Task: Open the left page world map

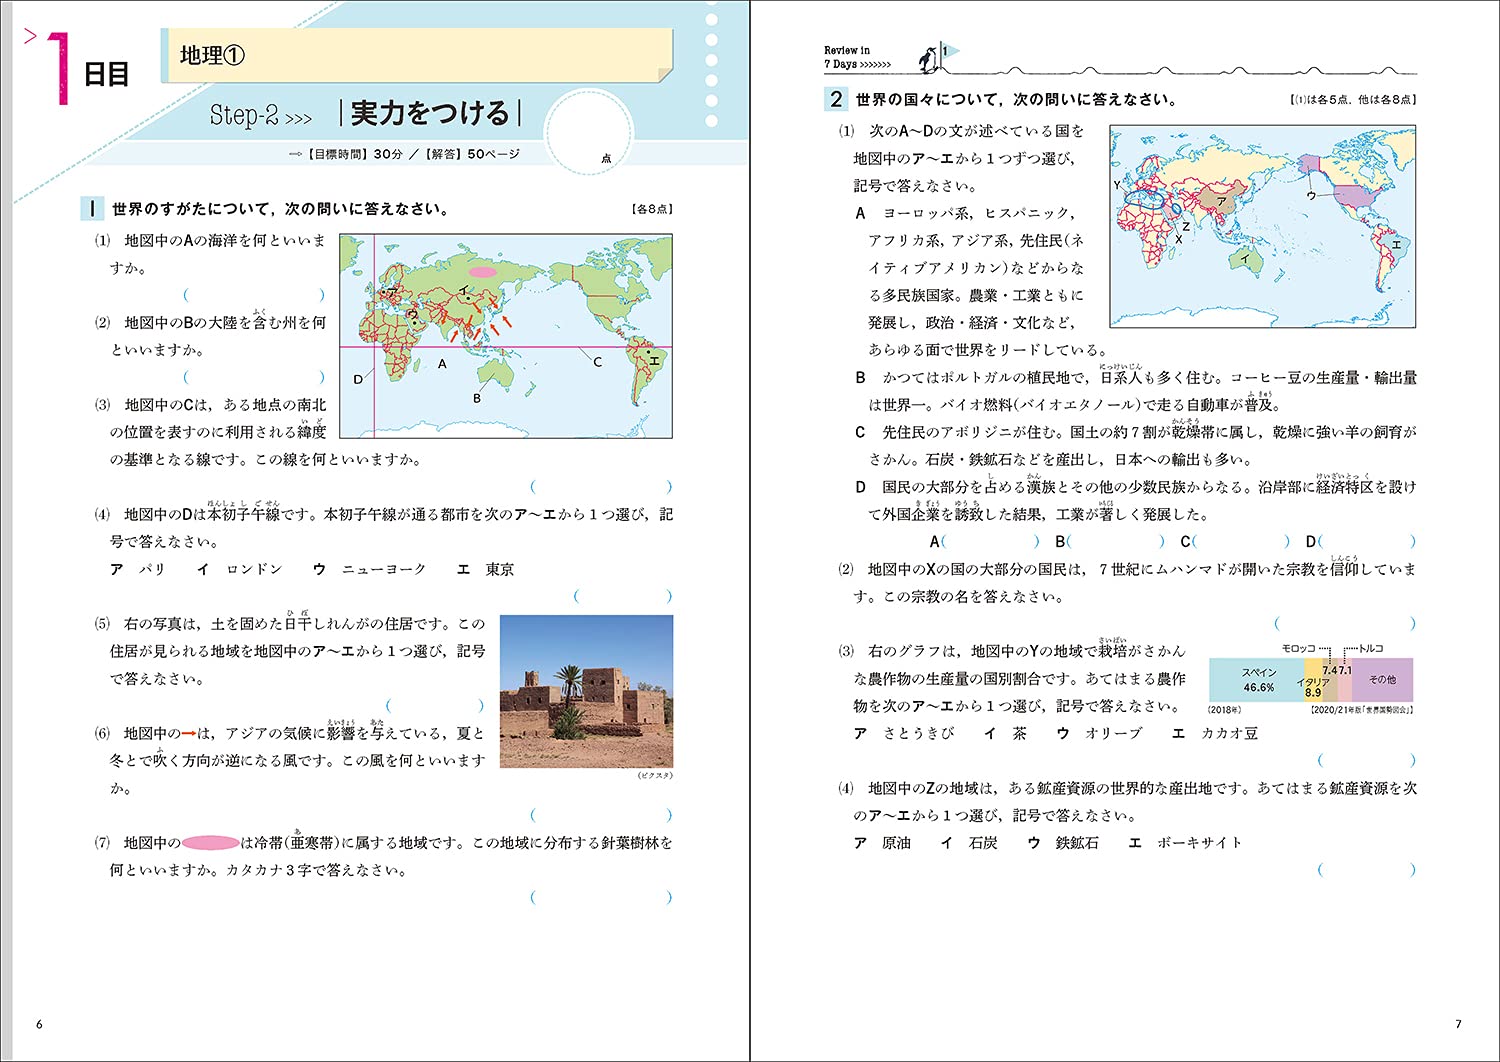Action: point(506,336)
